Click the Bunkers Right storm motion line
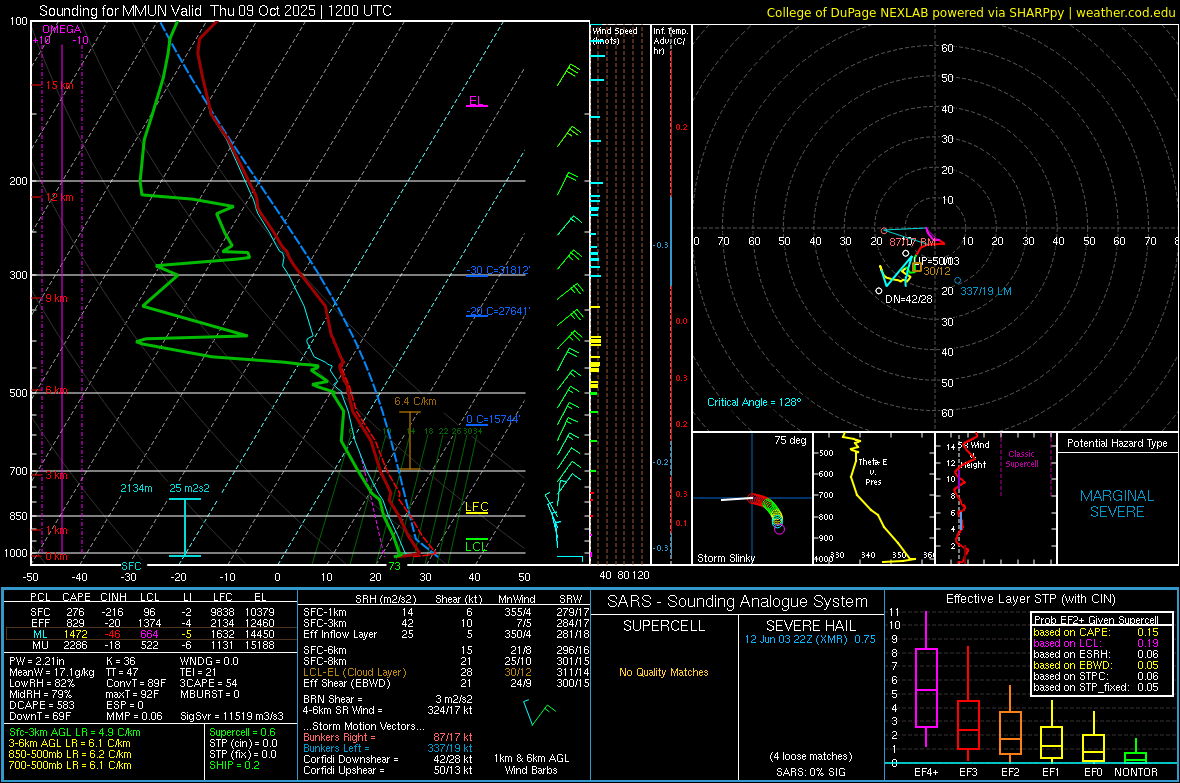This screenshot has height=783, width=1180. [388, 737]
